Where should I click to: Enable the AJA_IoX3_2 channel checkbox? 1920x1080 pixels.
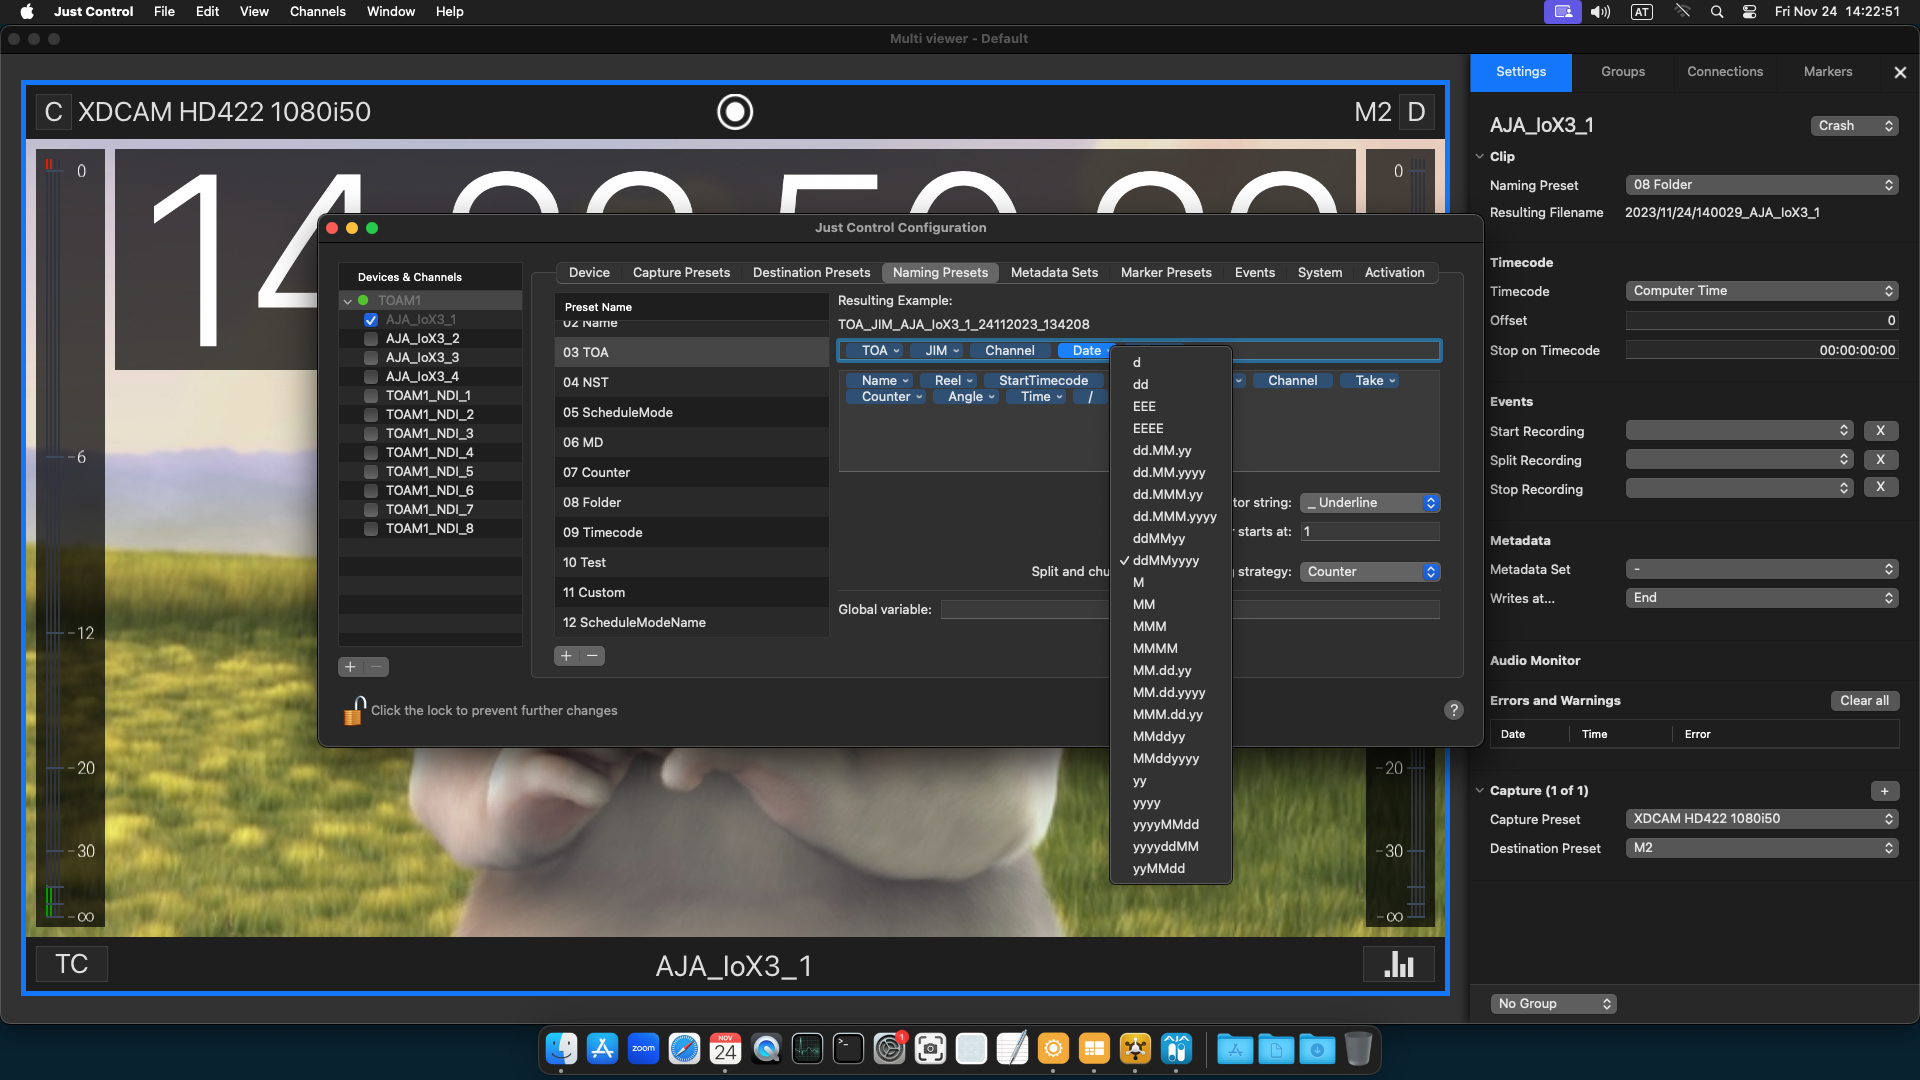point(371,339)
